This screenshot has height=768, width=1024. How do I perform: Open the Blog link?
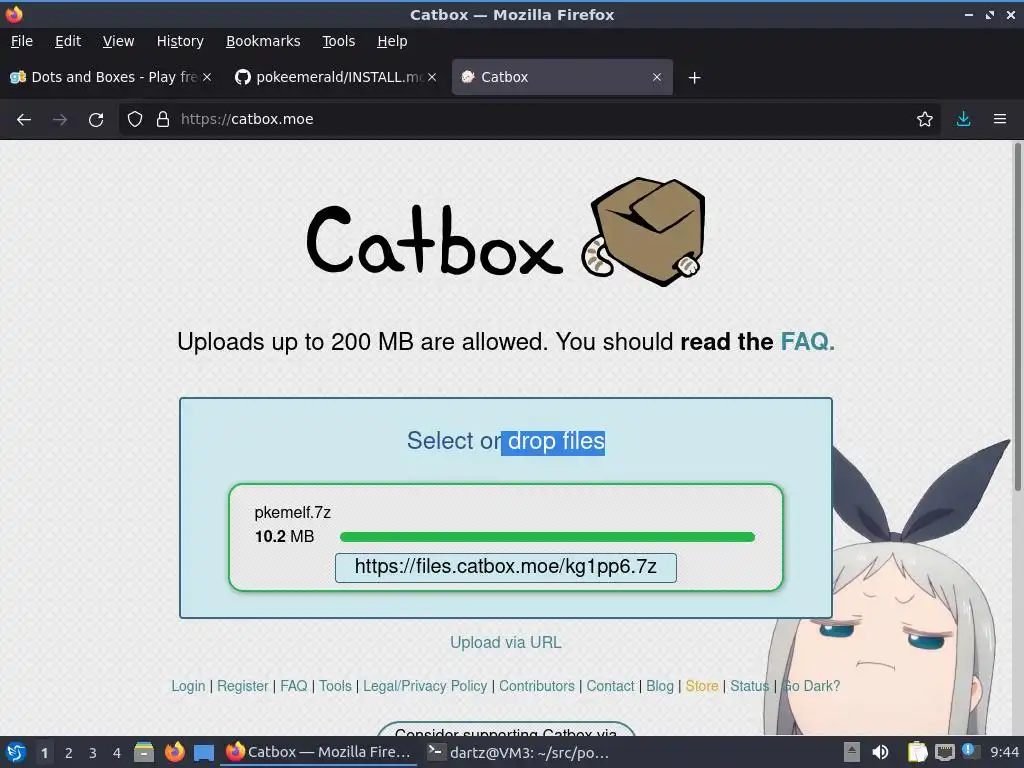click(x=660, y=686)
